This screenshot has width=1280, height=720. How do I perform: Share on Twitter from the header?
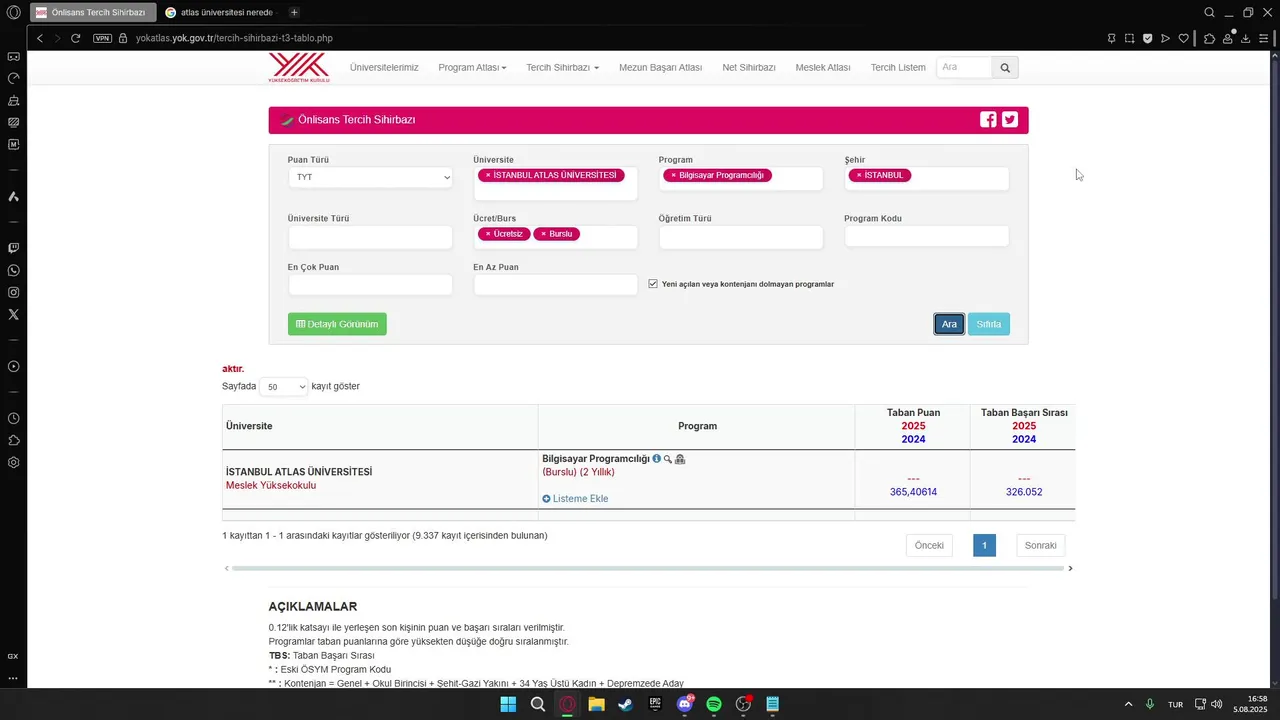point(1010,120)
